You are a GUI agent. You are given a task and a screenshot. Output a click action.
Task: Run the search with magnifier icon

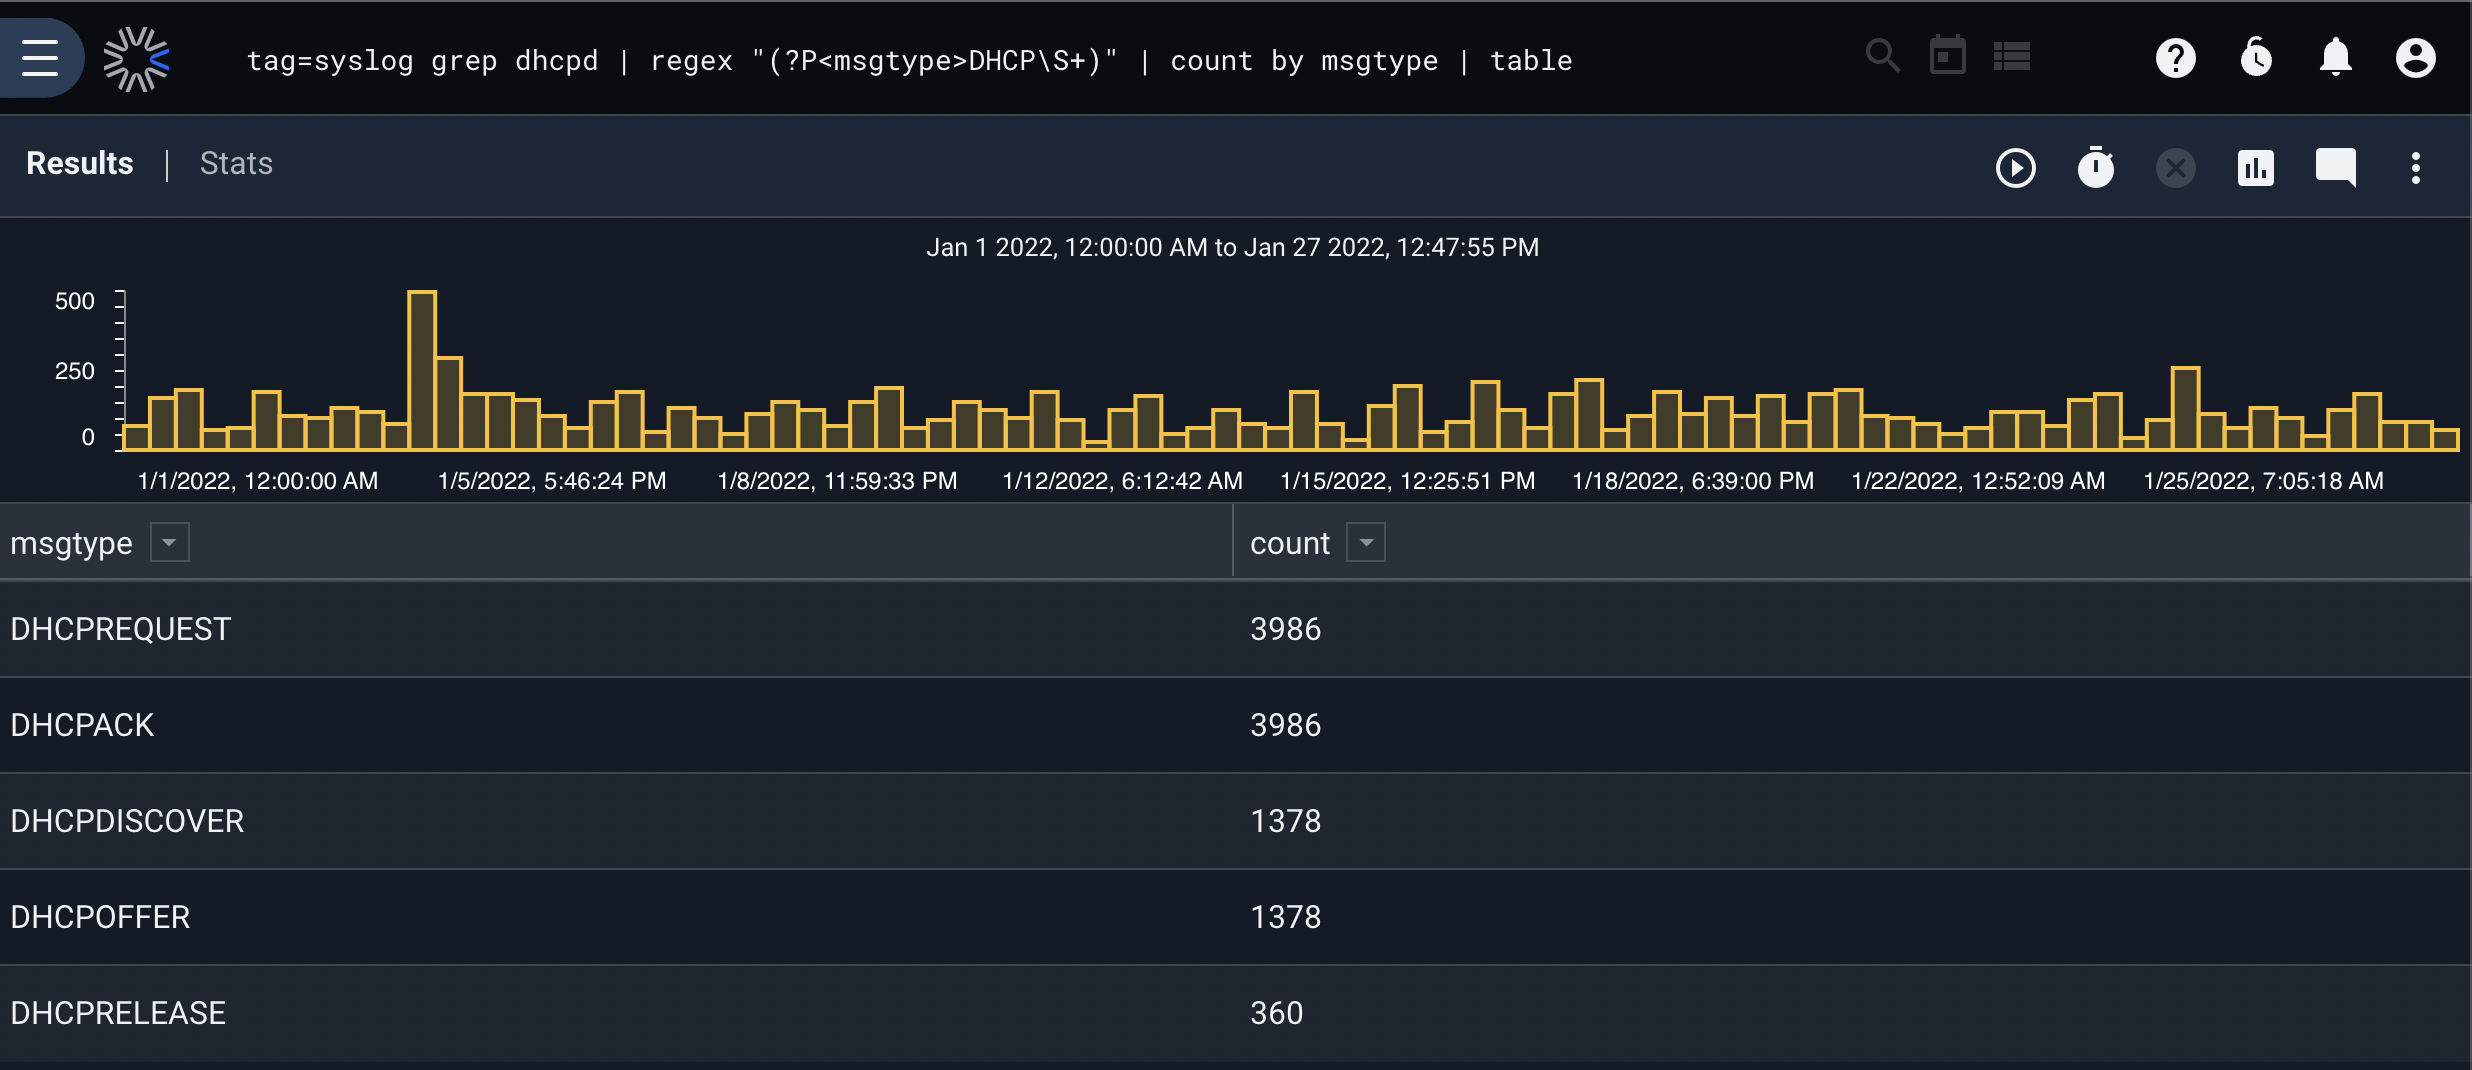(x=1882, y=56)
